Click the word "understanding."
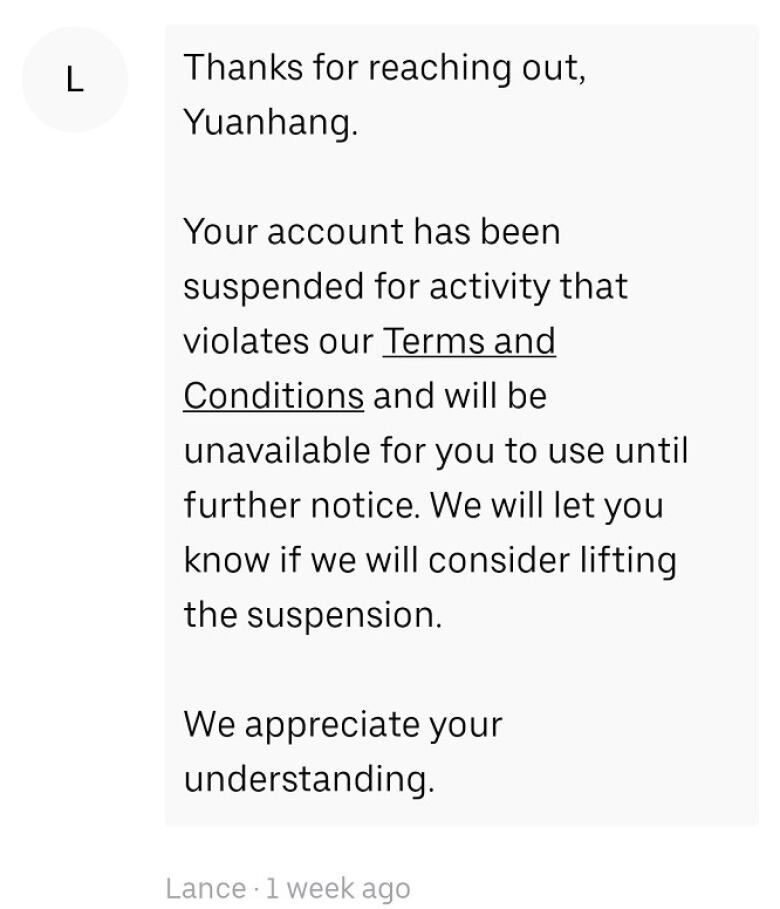Viewport: 780px width, 909px height. [309, 779]
